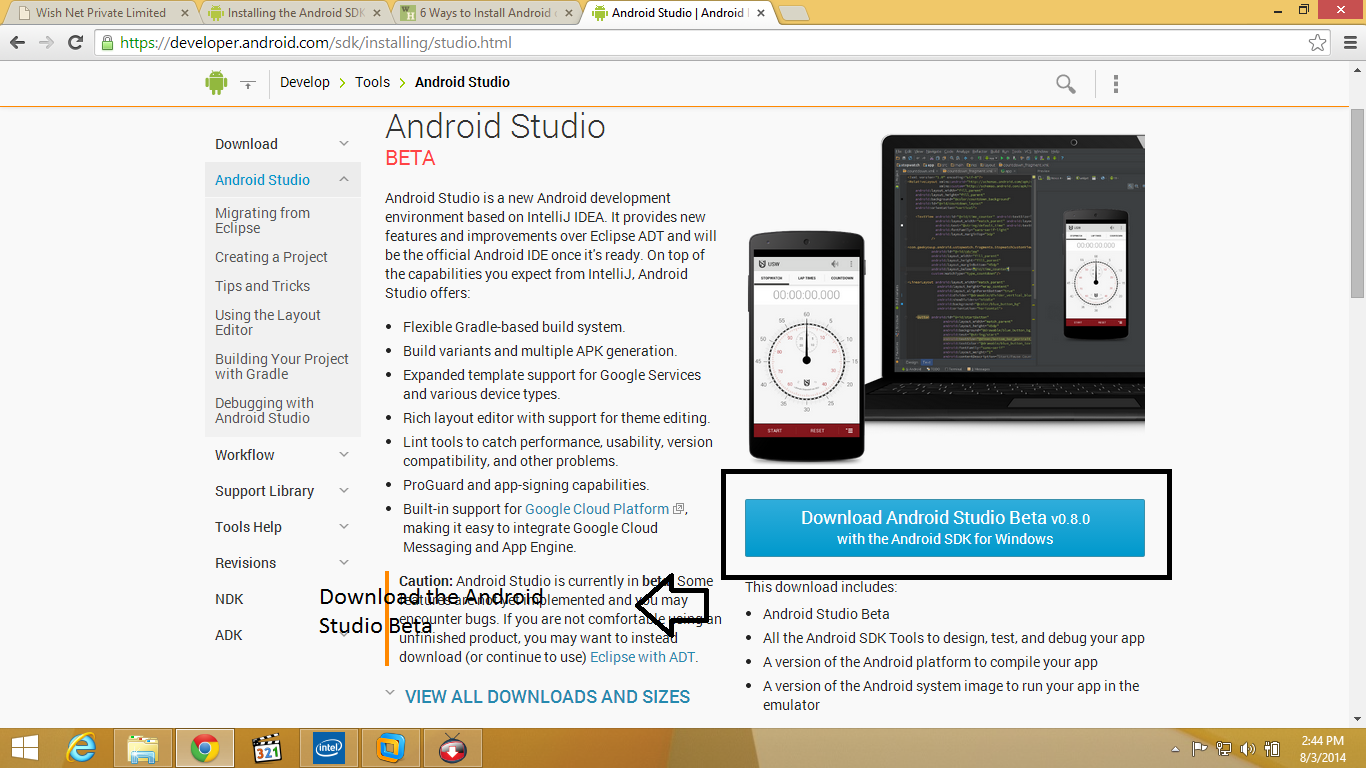The height and width of the screenshot is (768, 1366).
Task: Open the navigation dropdown next to Android logo
Action: point(248,84)
